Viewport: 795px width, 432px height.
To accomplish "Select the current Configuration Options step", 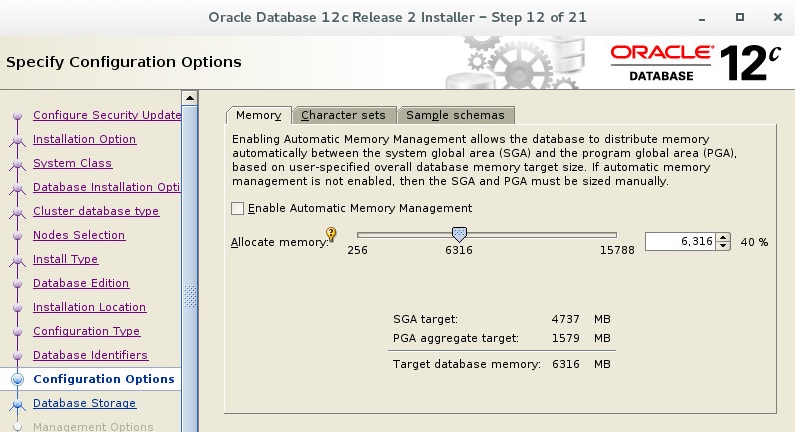I will point(104,379).
